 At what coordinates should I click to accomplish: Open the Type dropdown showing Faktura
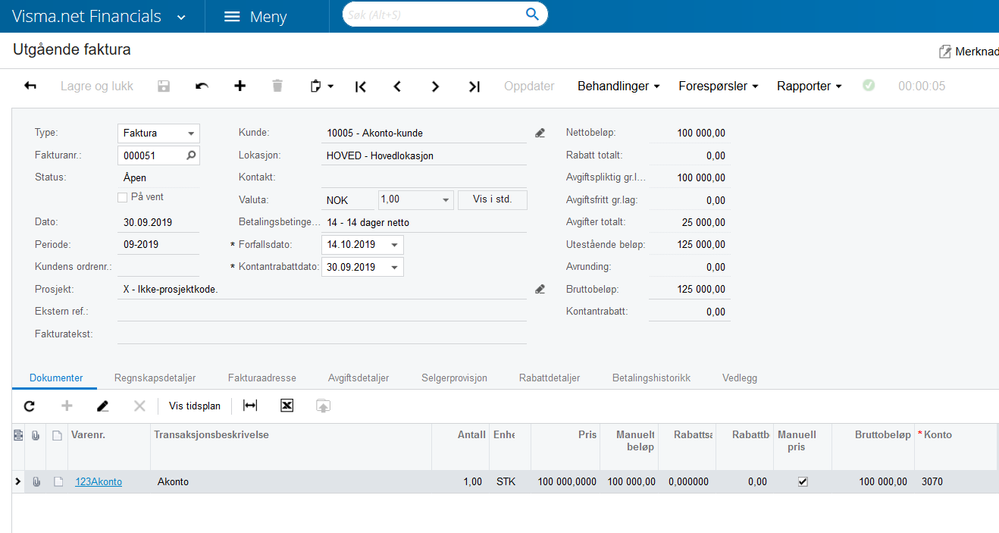point(159,133)
